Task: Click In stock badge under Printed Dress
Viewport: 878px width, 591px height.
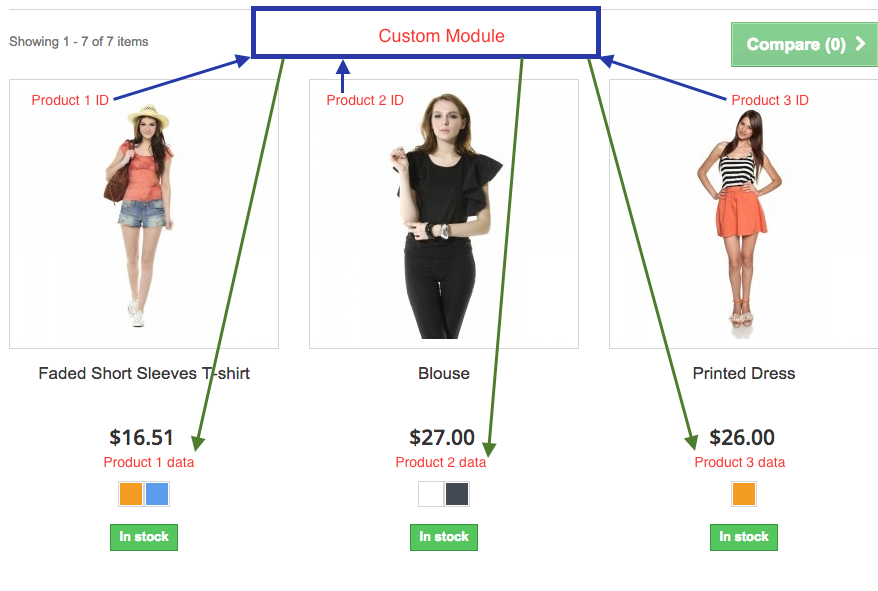Action: 744,537
